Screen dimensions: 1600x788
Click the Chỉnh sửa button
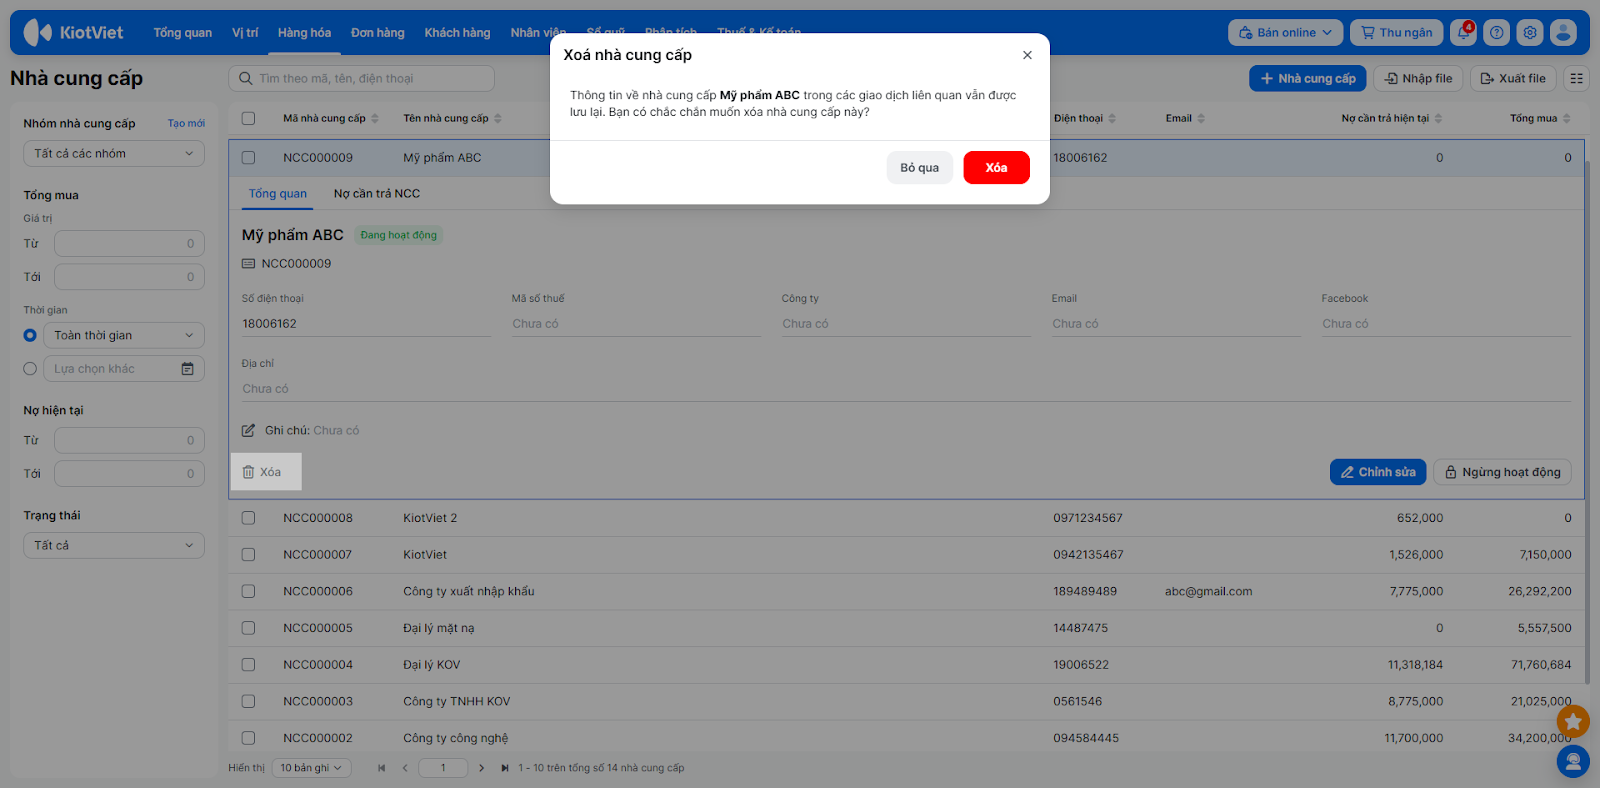click(x=1378, y=472)
